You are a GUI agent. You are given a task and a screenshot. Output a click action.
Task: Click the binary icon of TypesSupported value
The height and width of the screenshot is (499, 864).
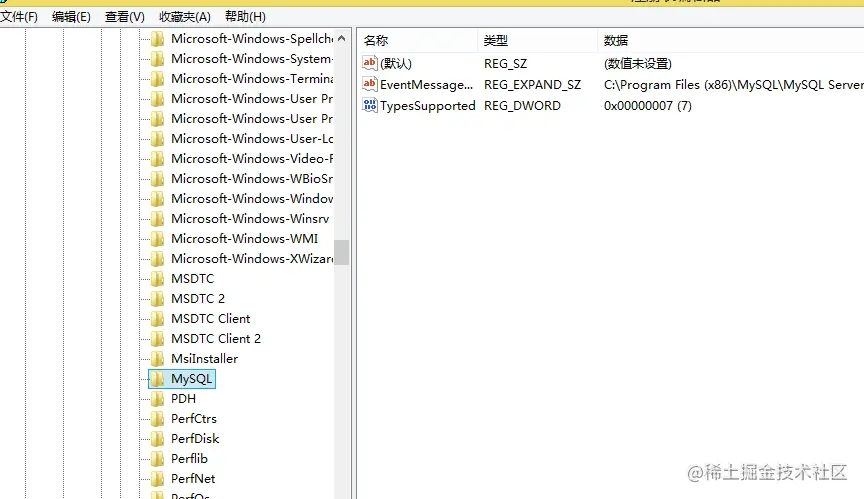pyautogui.click(x=370, y=105)
